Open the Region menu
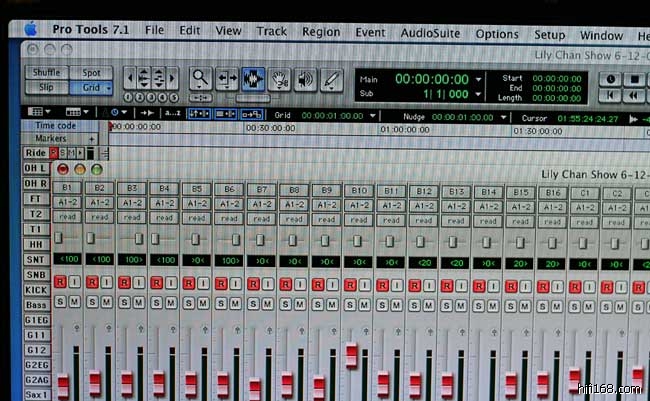 (320, 32)
